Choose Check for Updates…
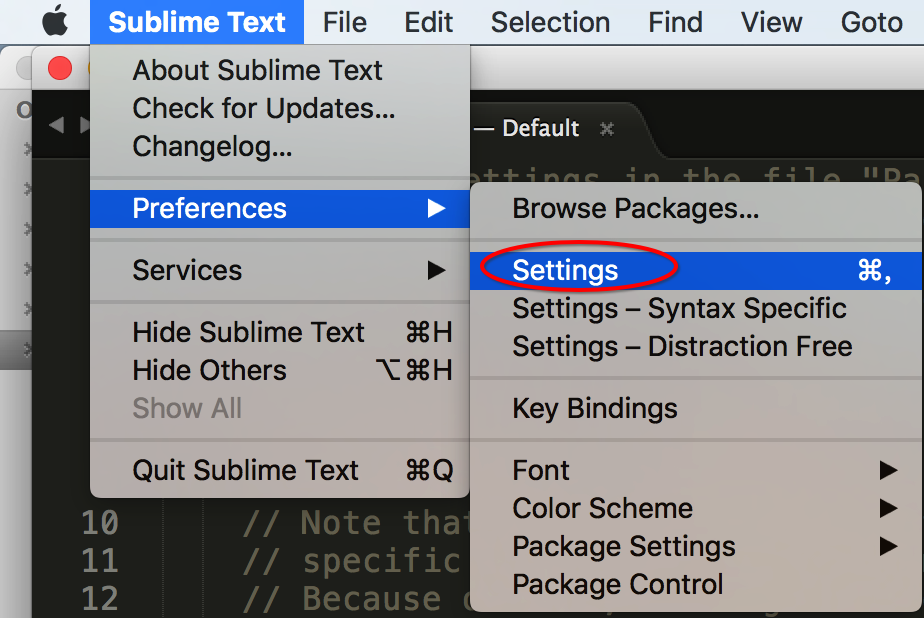The width and height of the screenshot is (924, 618). [263, 108]
